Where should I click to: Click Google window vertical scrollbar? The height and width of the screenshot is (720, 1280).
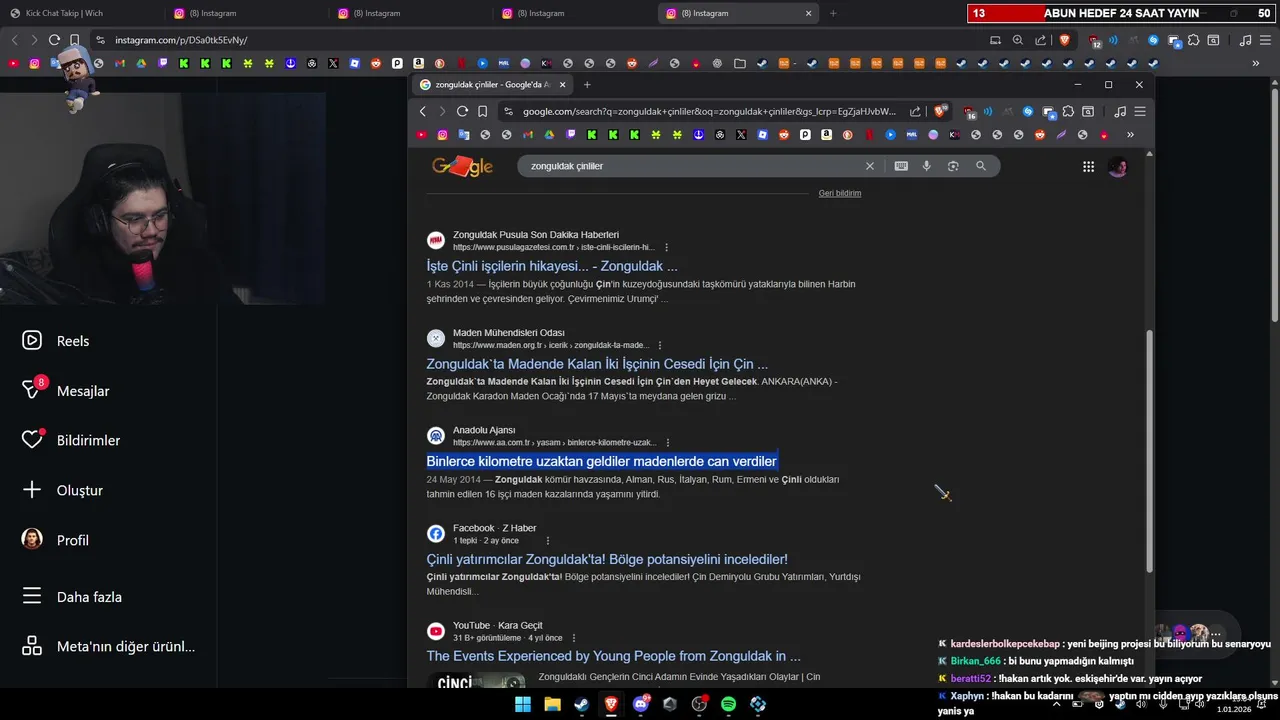tap(1149, 450)
